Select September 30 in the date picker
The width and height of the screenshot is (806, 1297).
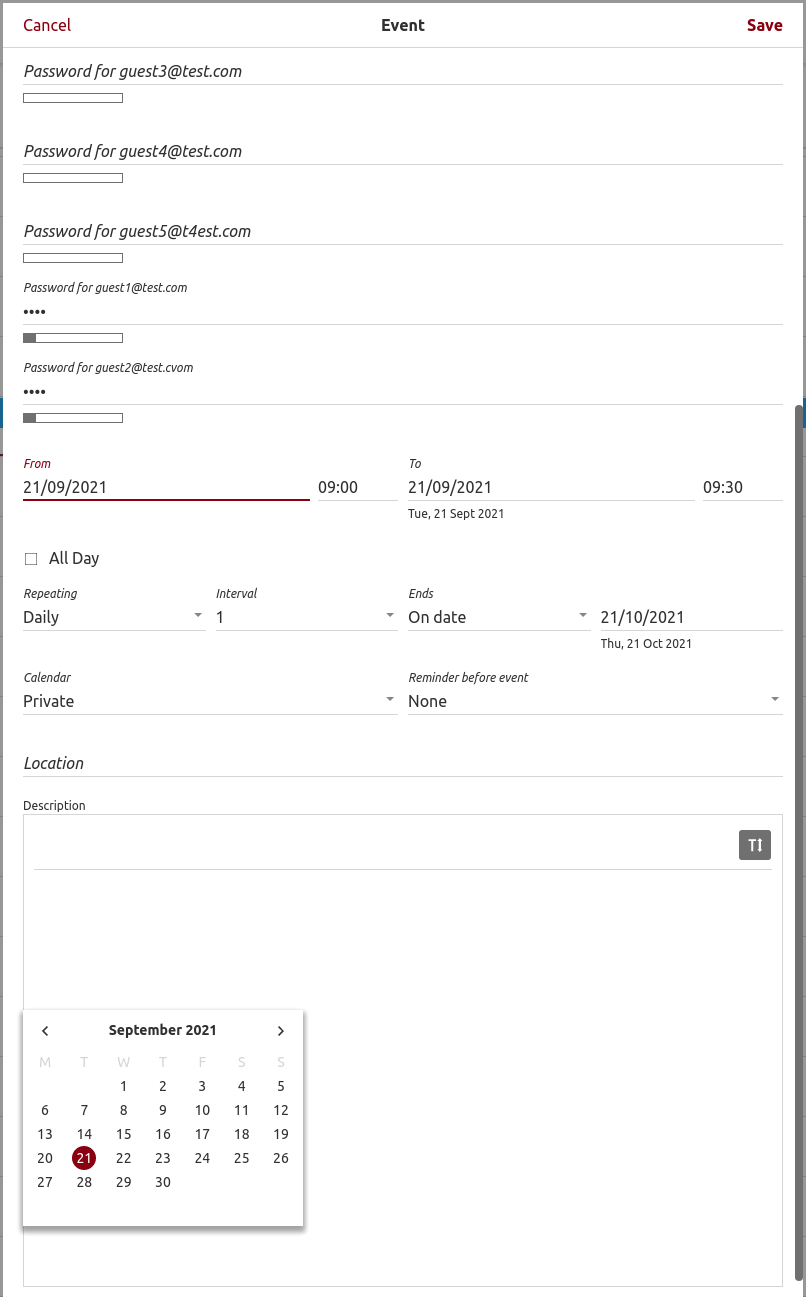pyautogui.click(x=162, y=1182)
